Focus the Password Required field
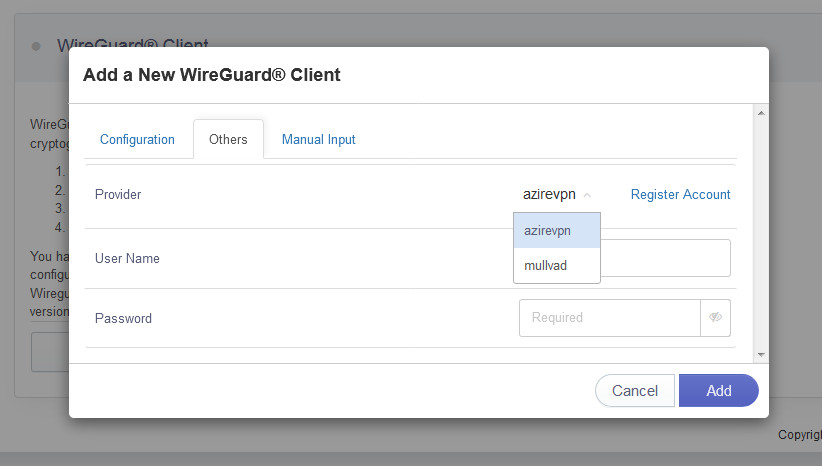Image resolution: width=822 pixels, height=466 pixels. [x=610, y=318]
